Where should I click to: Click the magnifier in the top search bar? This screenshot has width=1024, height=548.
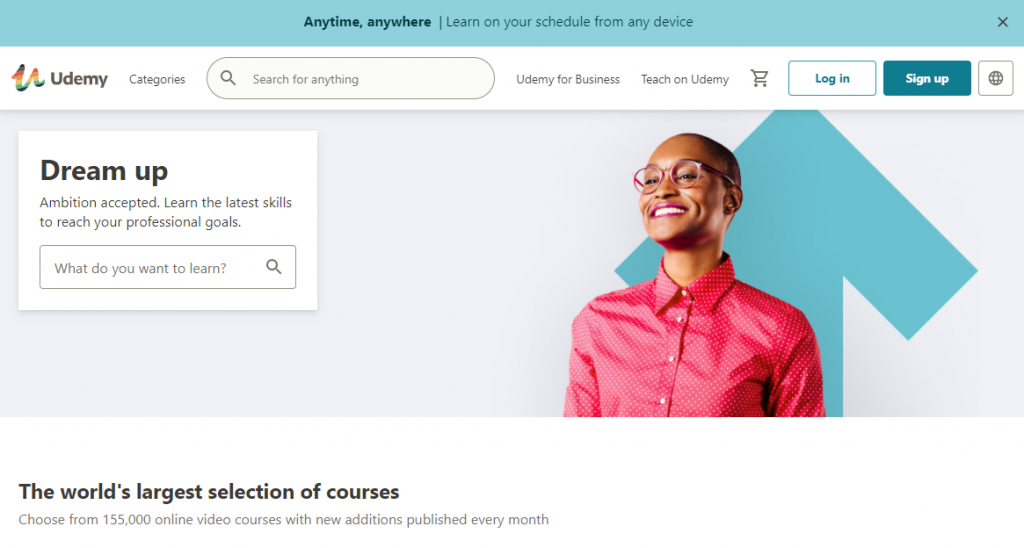pos(228,78)
